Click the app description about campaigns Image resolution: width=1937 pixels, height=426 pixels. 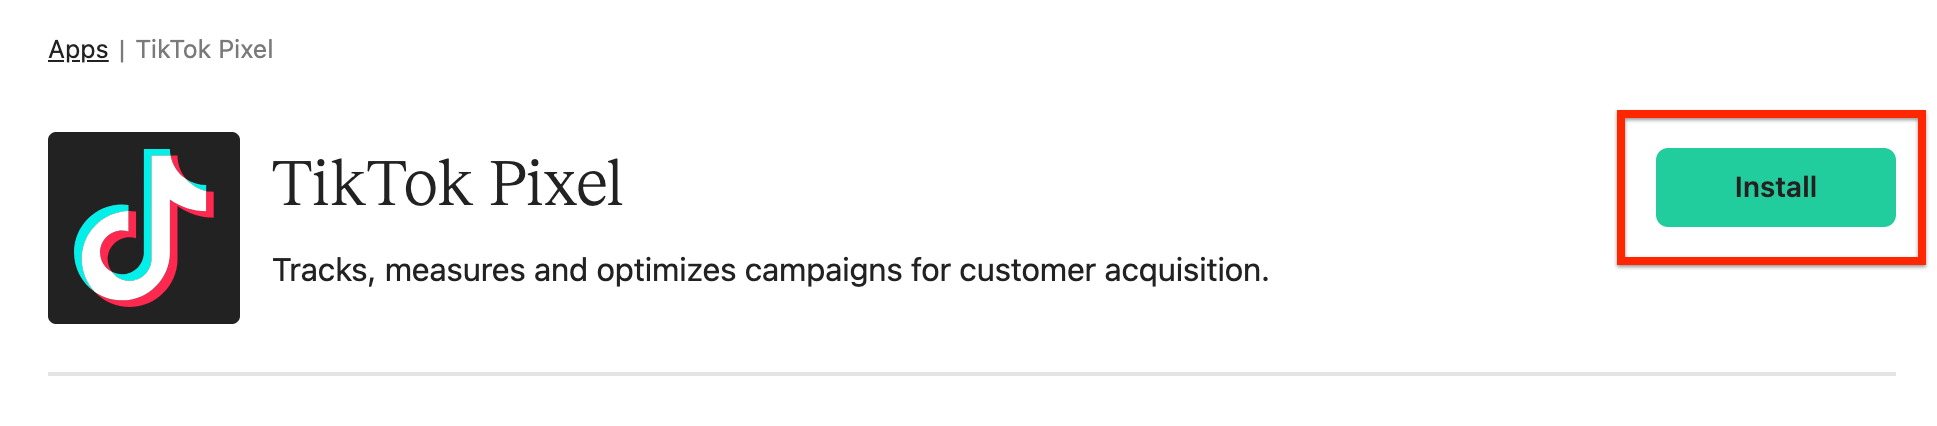point(770,270)
